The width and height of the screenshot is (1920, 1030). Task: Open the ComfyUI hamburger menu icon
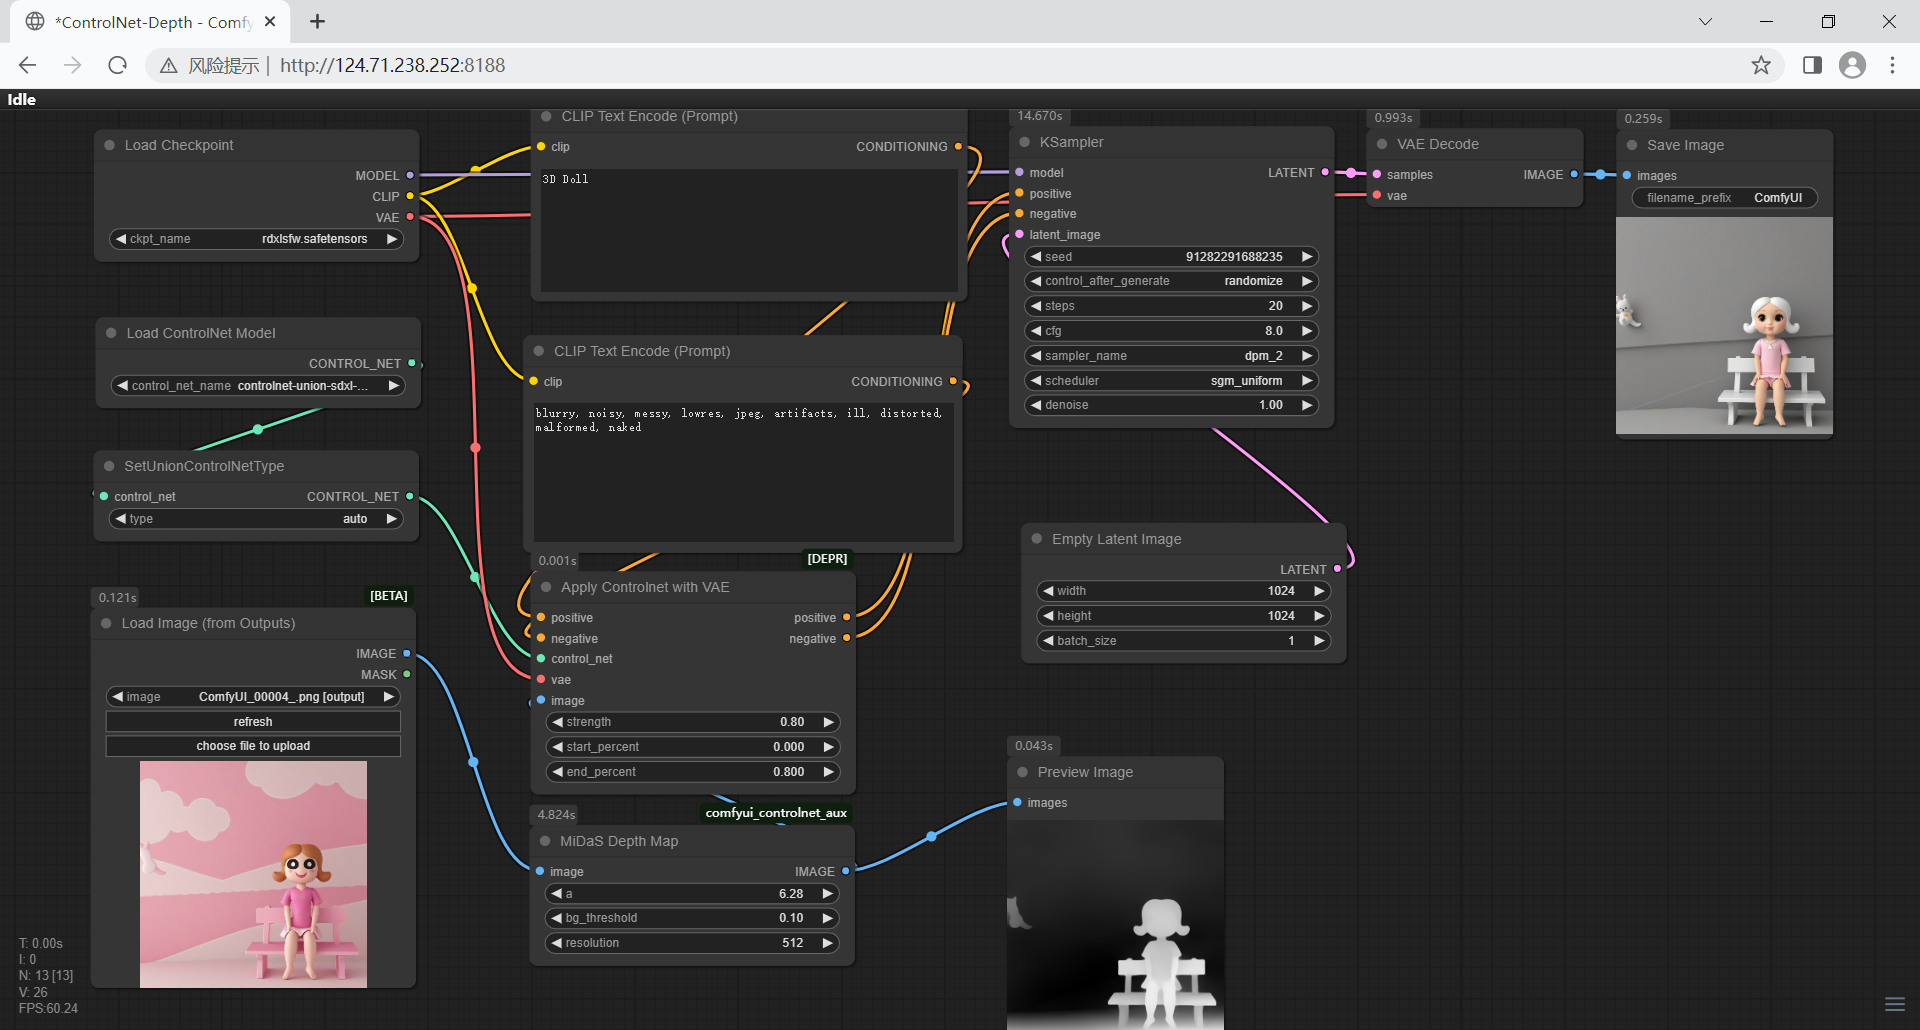click(1894, 1004)
